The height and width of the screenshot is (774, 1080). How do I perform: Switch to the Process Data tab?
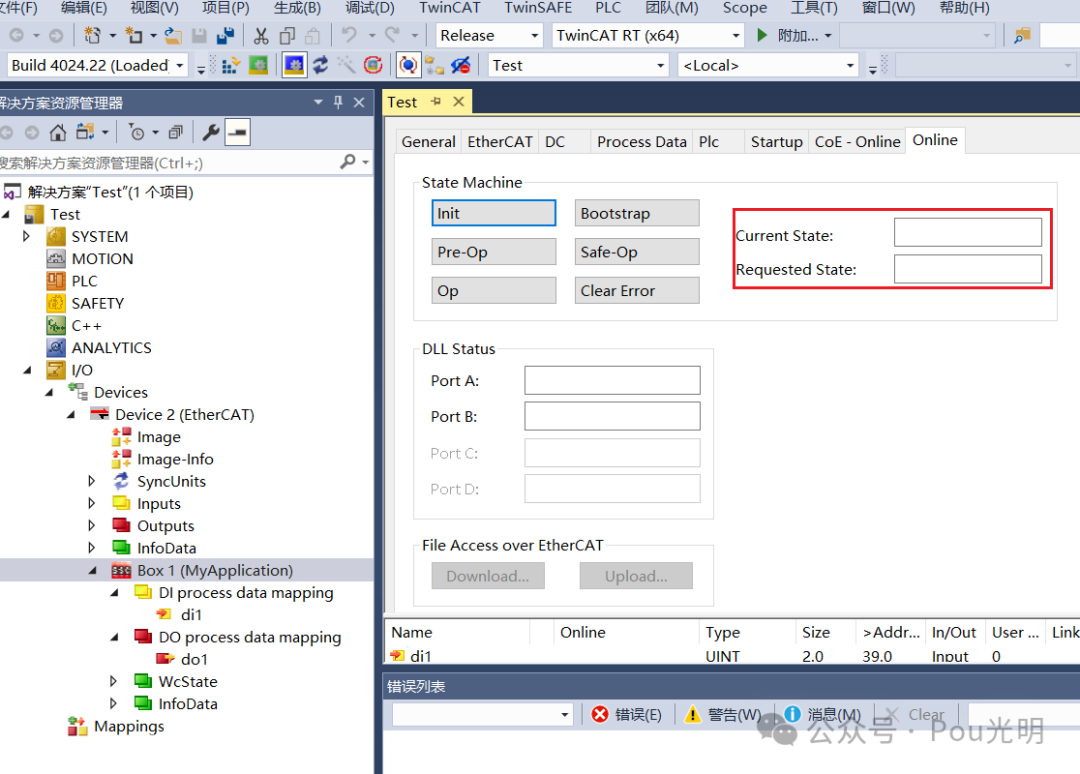641,142
